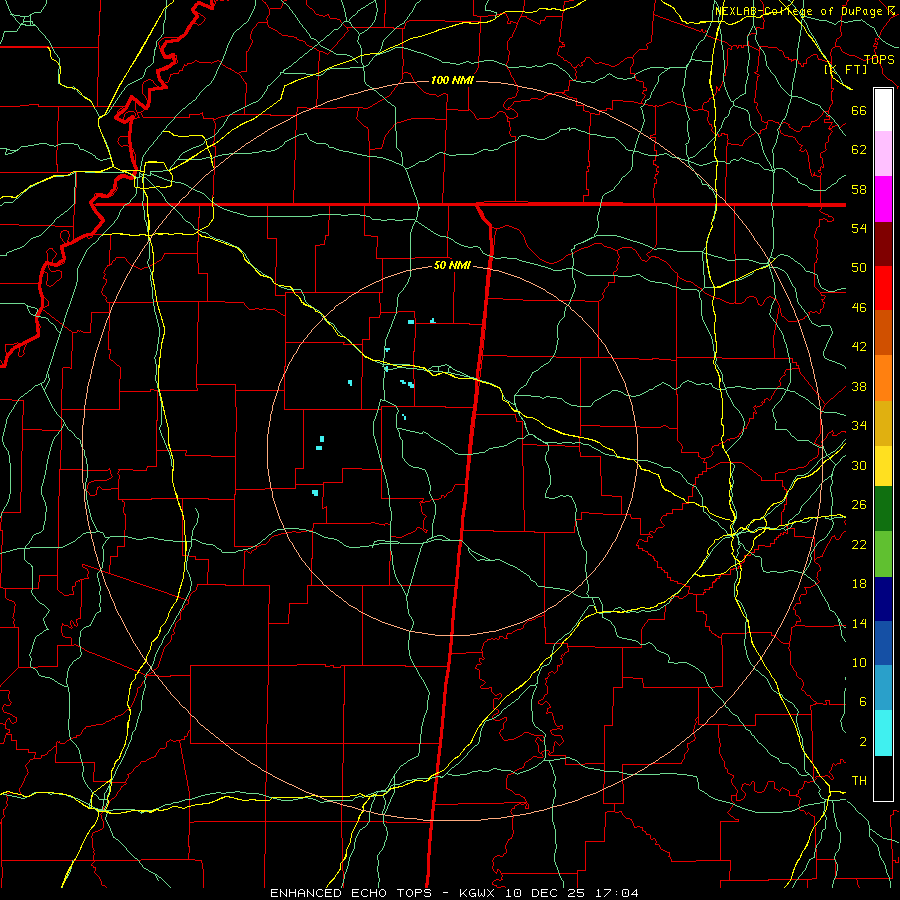Click the "54" legend value
This screenshot has height=900, width=900.
click(859, 228)
